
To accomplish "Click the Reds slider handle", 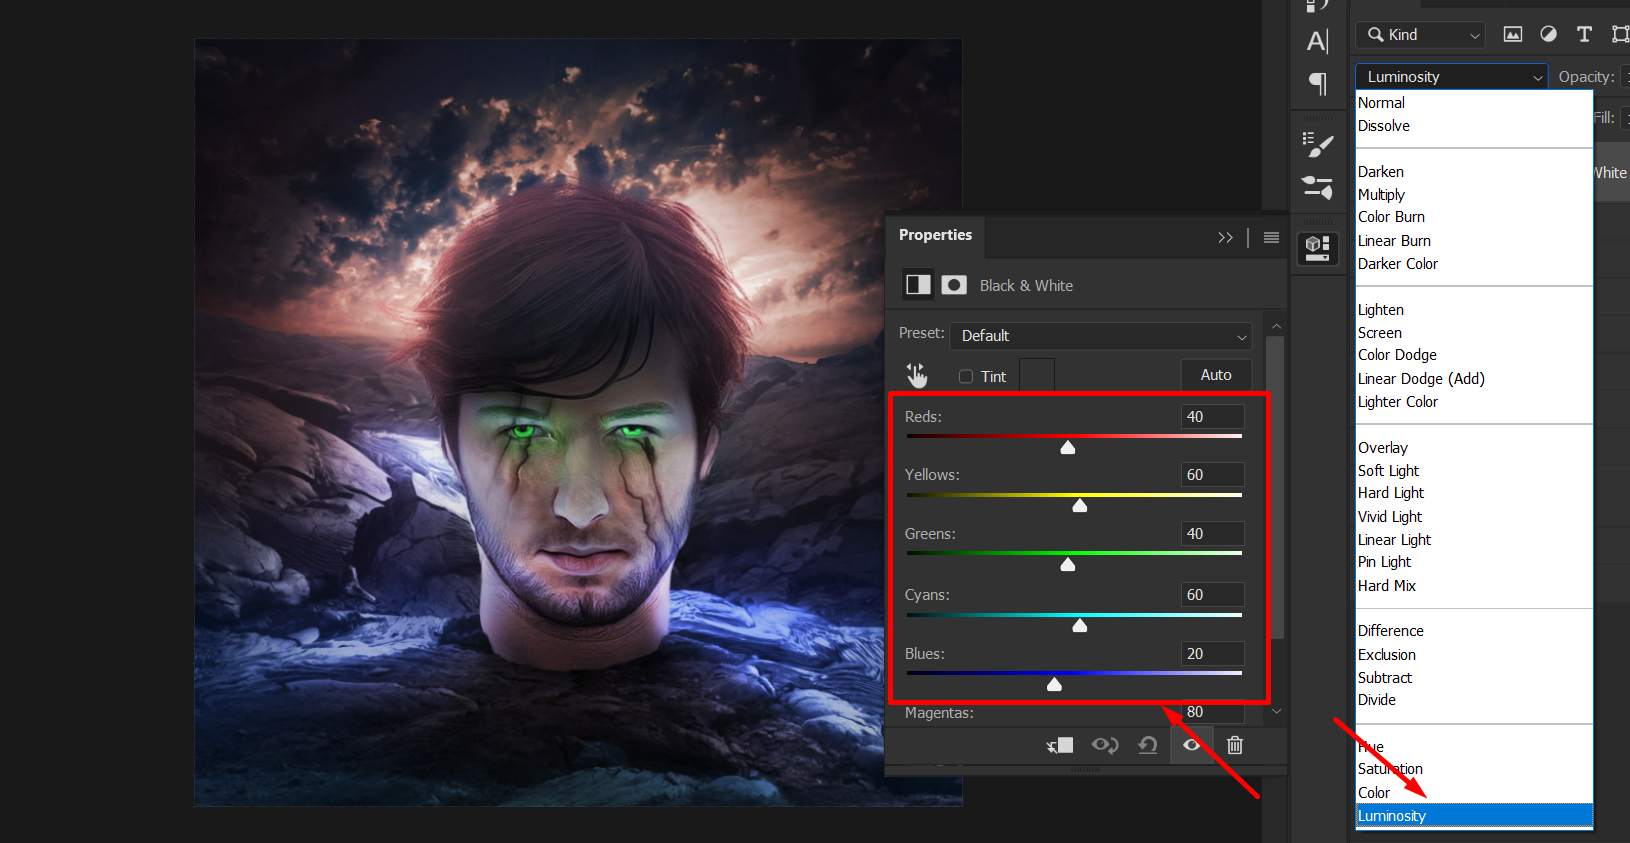I will pyautogui.click(x=1068, y=447).
